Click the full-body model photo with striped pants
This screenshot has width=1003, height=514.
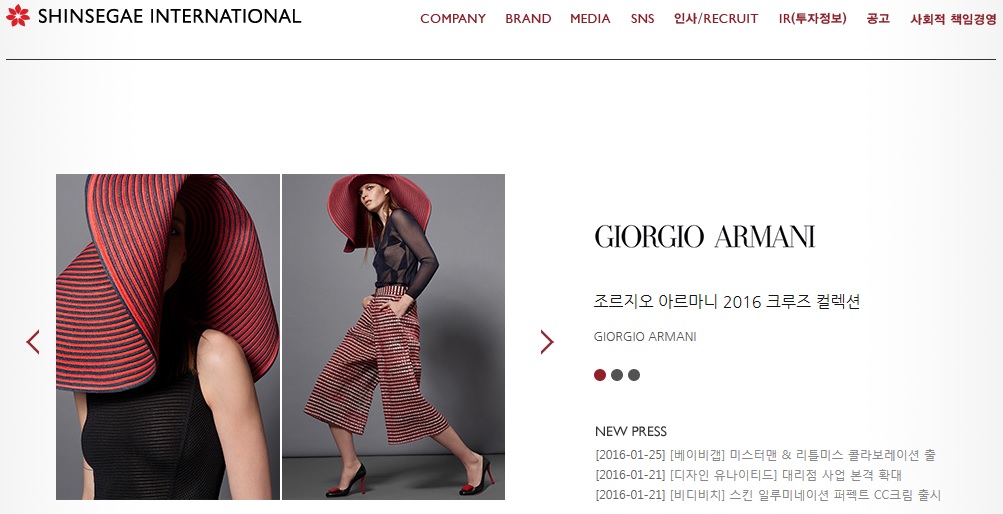point(393,337)
